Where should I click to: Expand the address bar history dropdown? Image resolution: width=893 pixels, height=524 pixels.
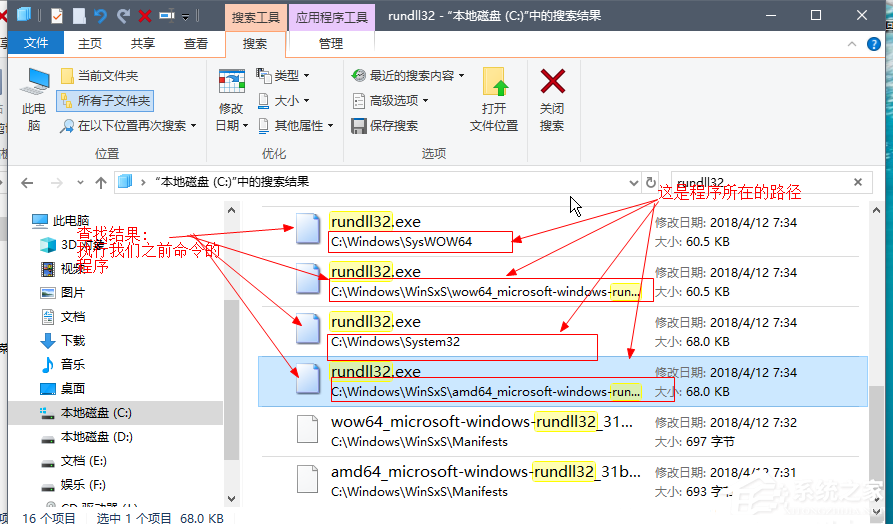(633, 182)
